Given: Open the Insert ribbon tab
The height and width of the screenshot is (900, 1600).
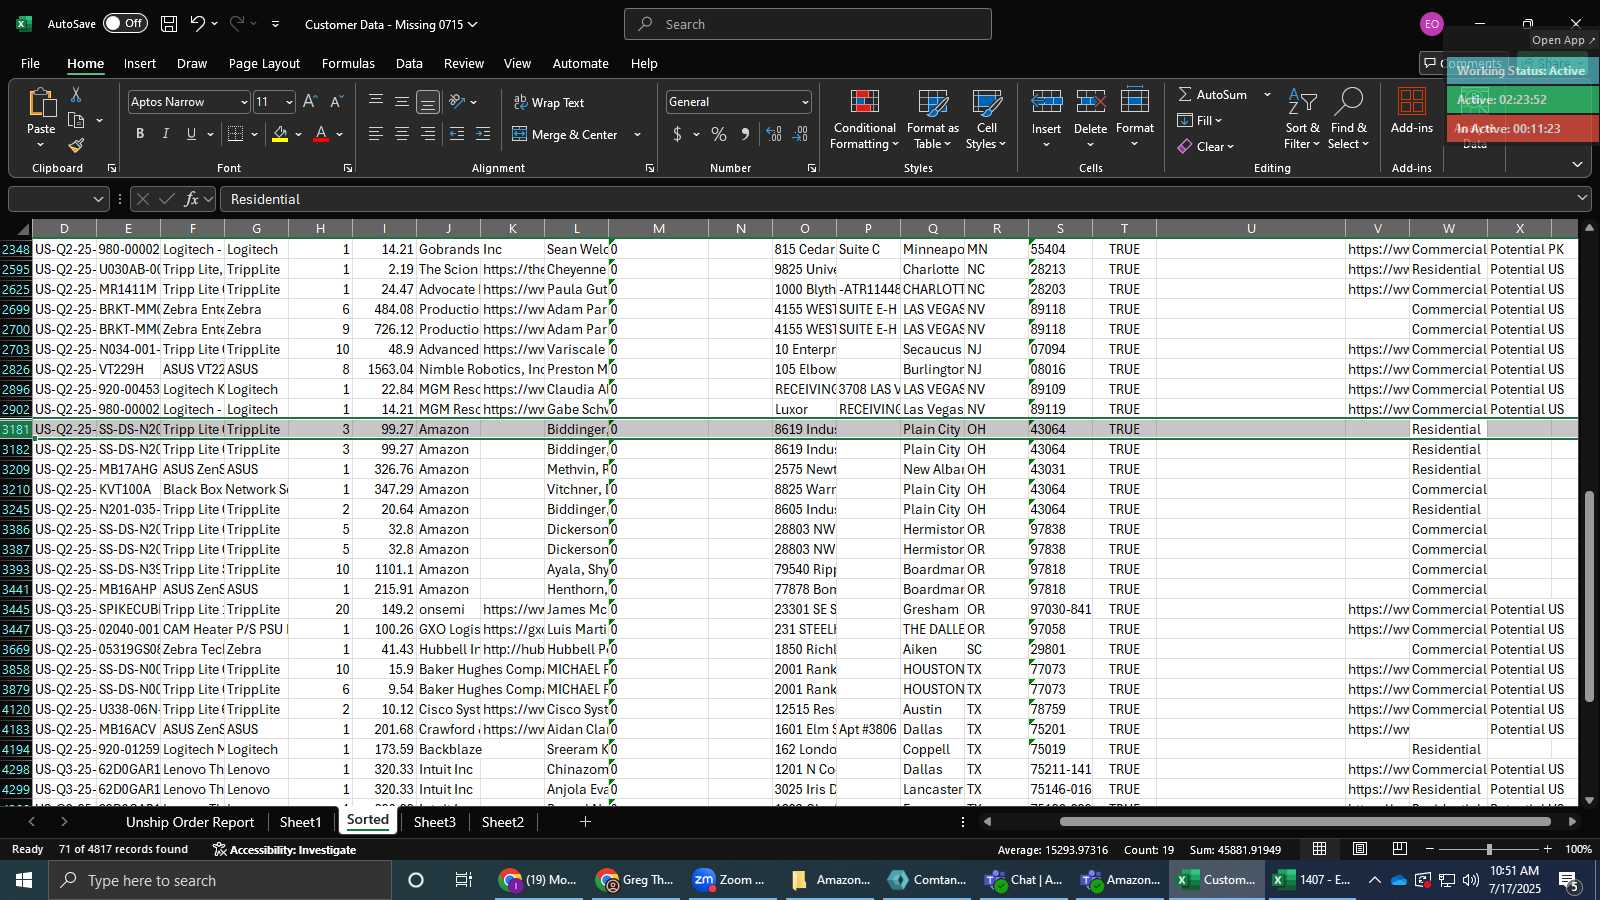Looking at the screenshot, I should pyautogui.click(x=140, y=63).
